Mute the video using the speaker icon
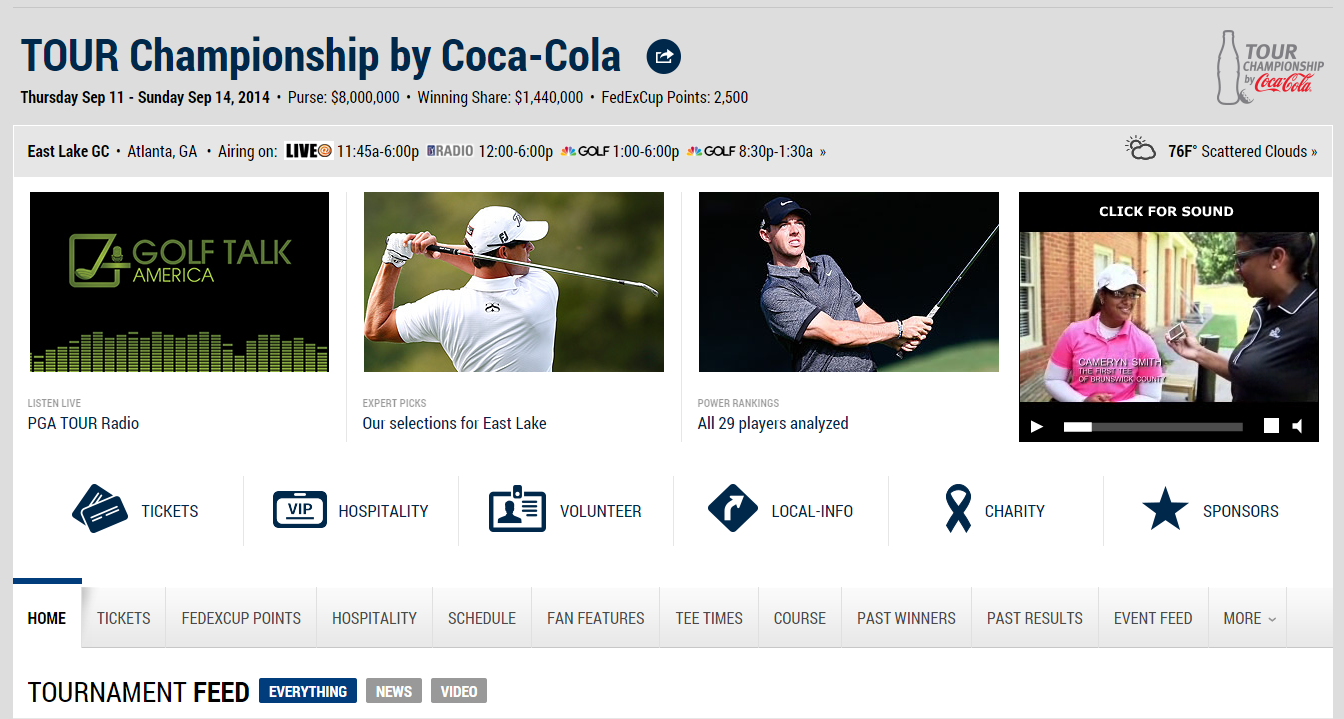Screen dimensions: 1344x719 [x=1297, y=427]
